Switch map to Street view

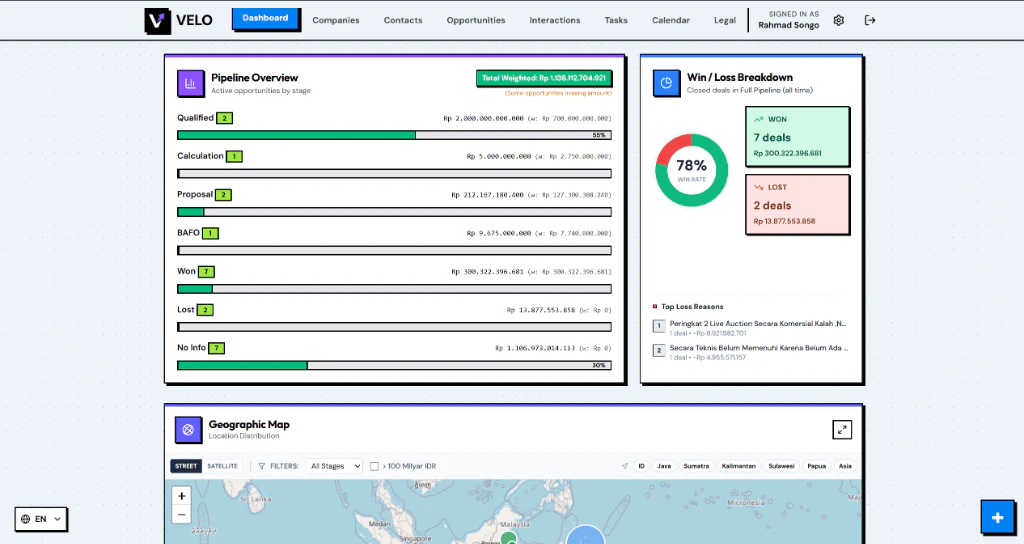pyautogui.click(x=186, y=466)
